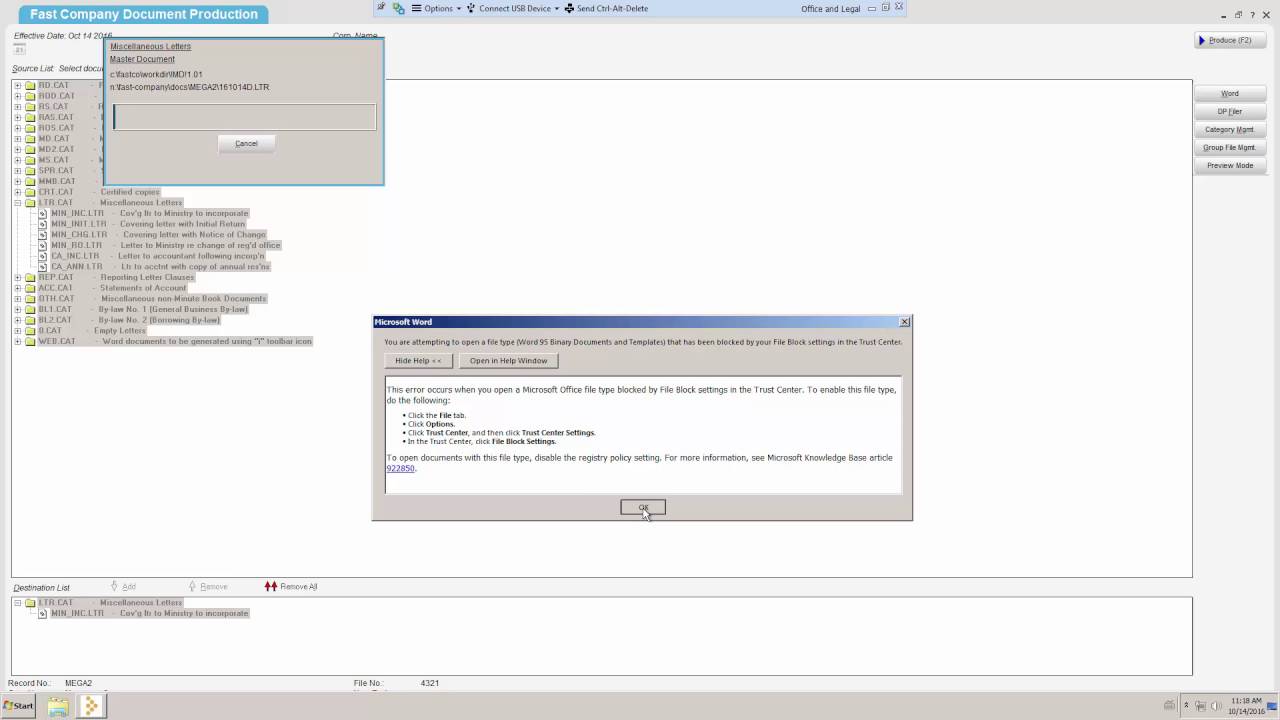The width and height of the screenshot is (1280, 720).
Task: Click the 0.CAT Empty Letters folder icon
Action: [30, 331]
